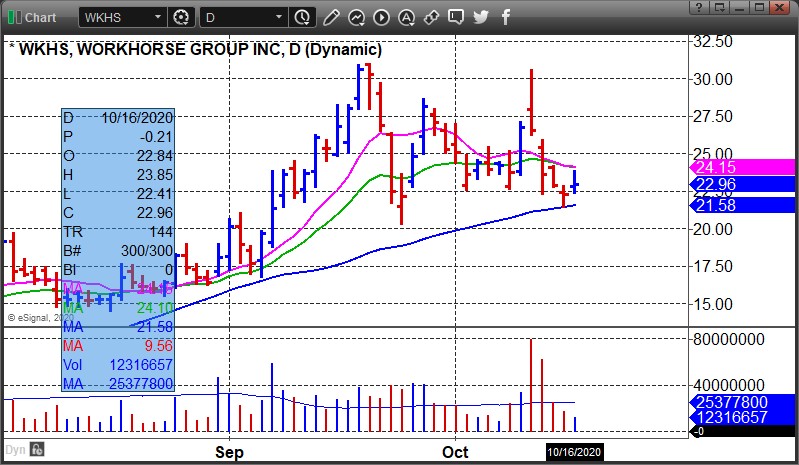Open the chat speech-bubble icon

click(456, 17)
